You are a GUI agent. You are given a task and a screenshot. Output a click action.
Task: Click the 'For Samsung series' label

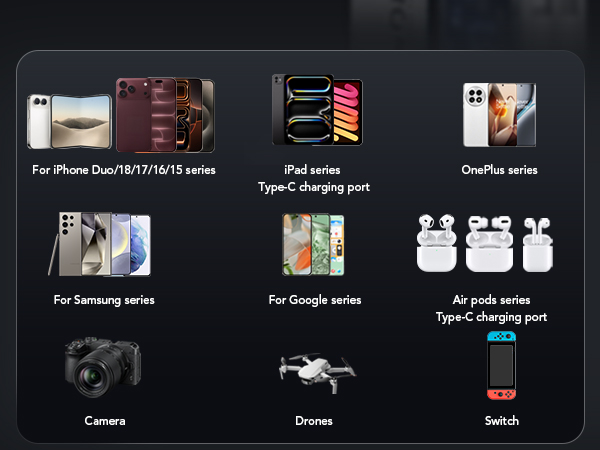[x=104, y=300]
